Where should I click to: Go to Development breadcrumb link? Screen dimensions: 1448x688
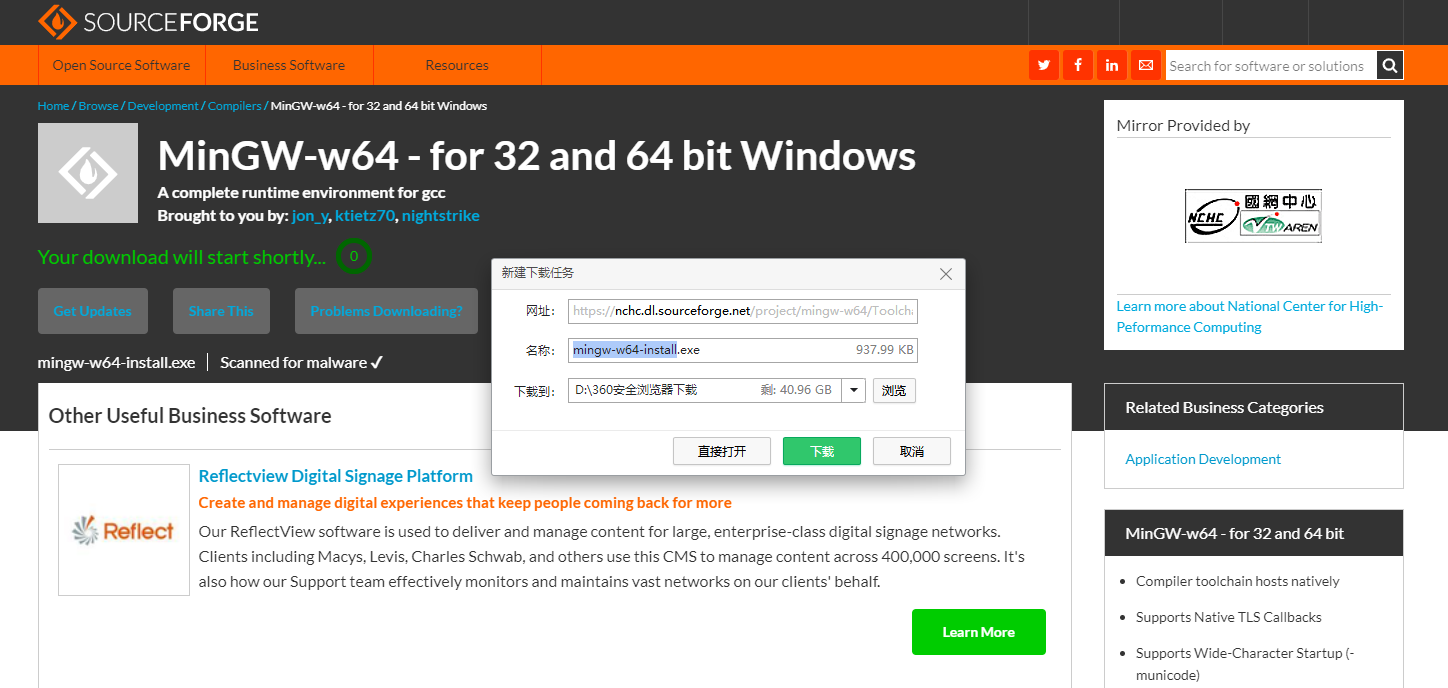pos(163,106)
